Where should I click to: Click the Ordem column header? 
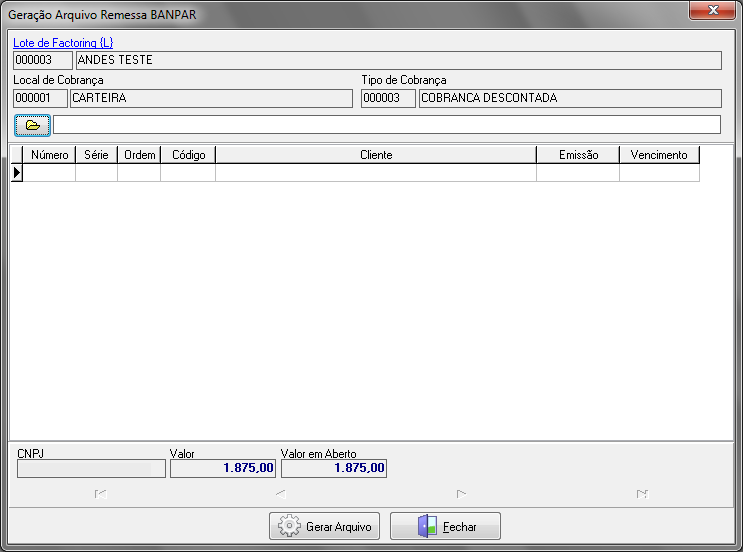[x=139, y=155]
